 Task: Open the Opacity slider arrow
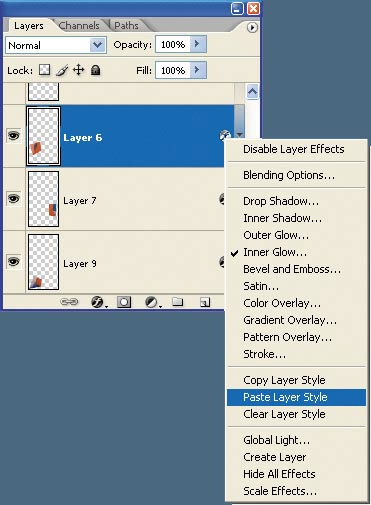tap(198, 44)
